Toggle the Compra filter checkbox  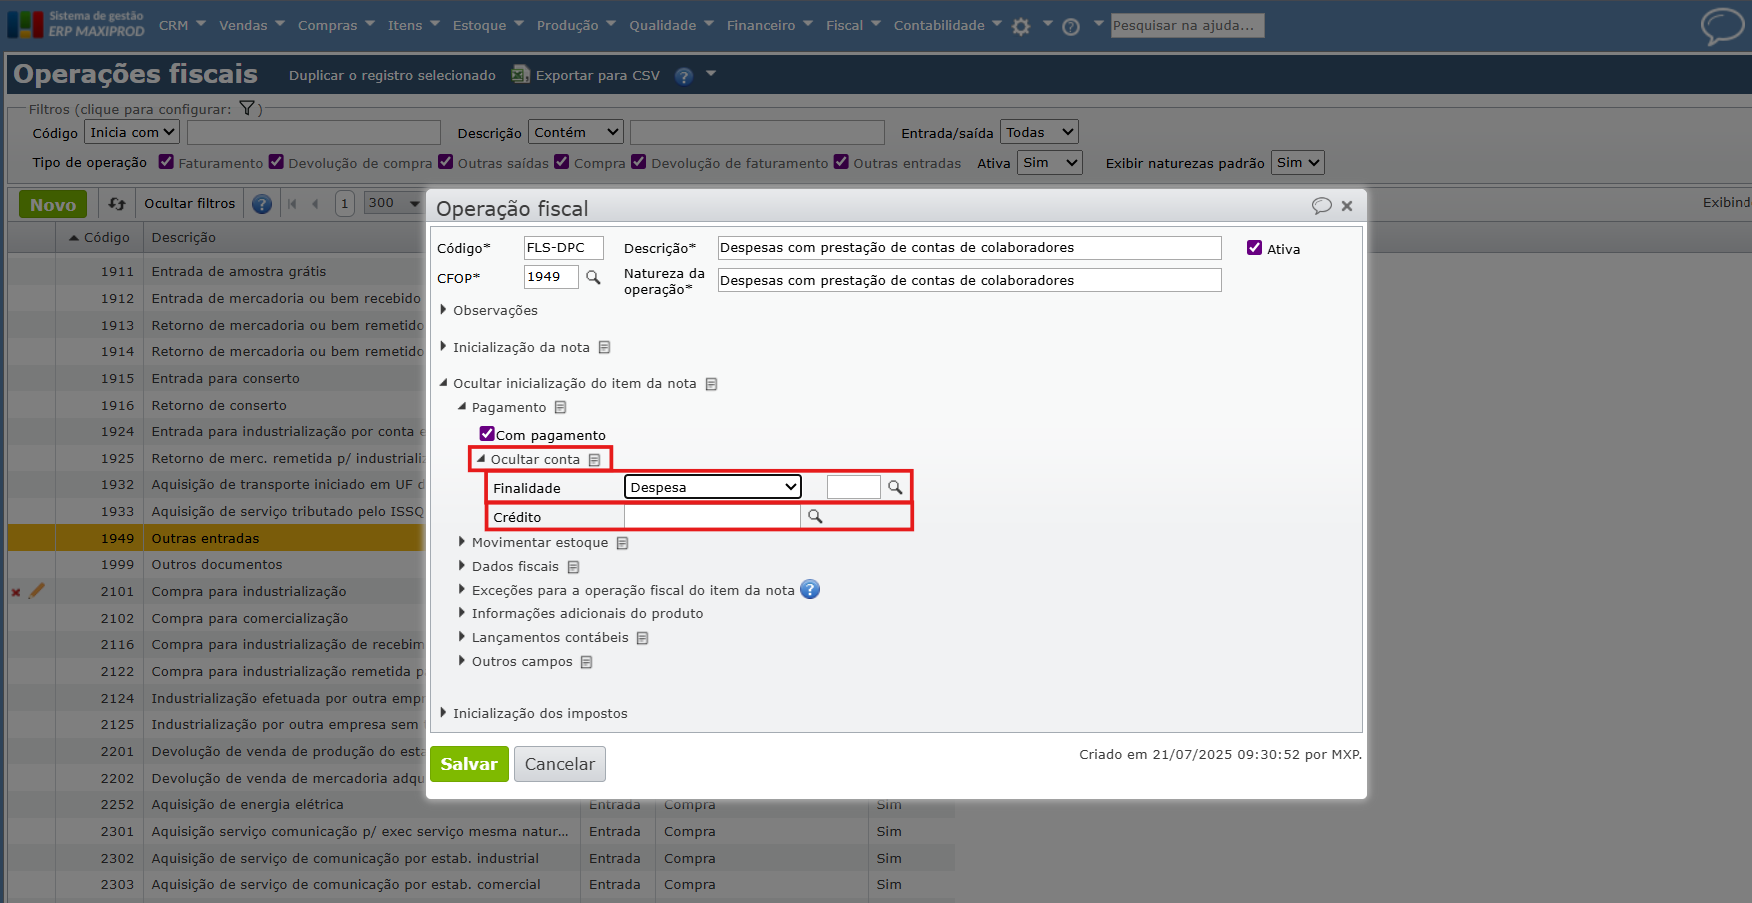point(562,162)
